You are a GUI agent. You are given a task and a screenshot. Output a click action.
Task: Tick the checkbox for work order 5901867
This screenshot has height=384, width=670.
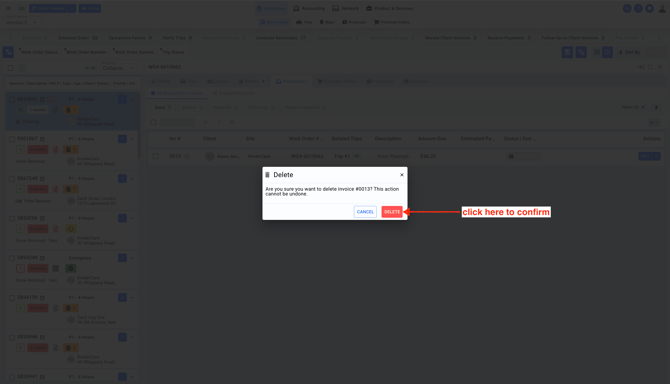(12, 139)
